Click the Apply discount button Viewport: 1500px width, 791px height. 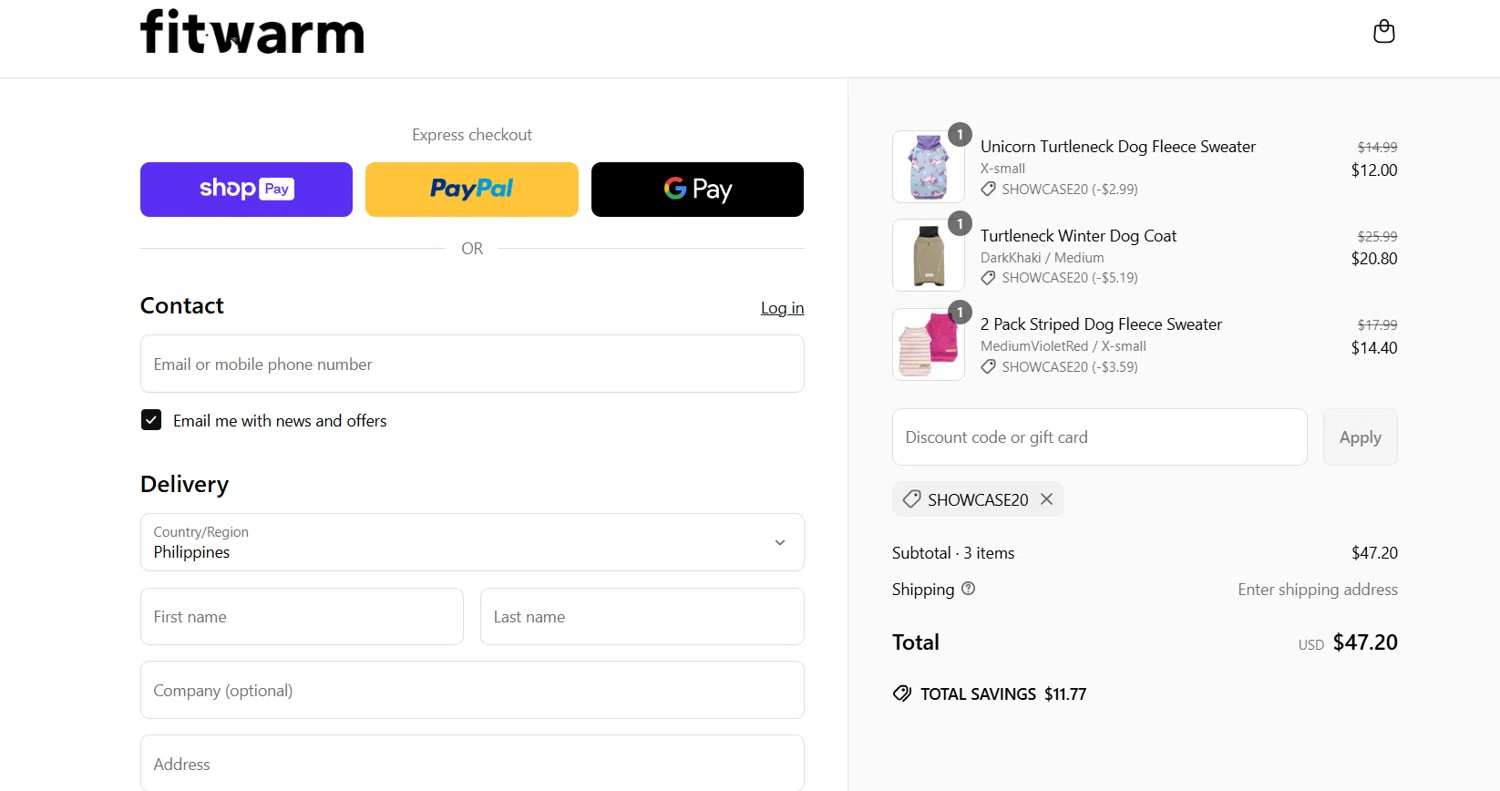click(1360, 437)
